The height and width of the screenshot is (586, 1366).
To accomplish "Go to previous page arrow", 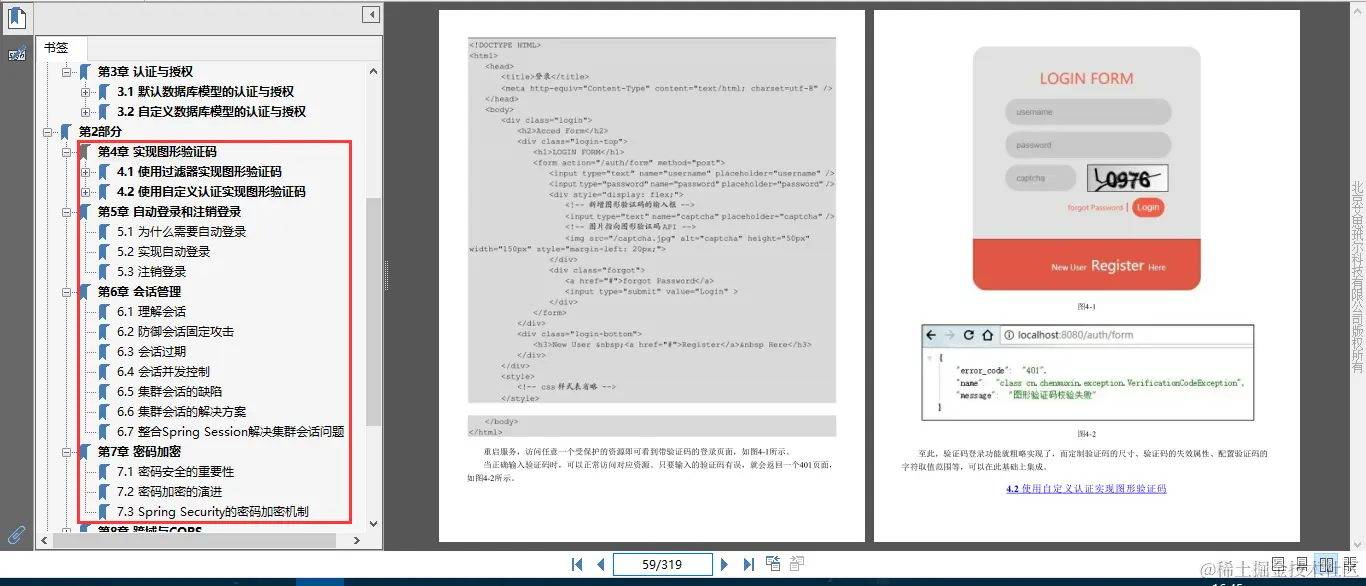I will pos(600,563).
